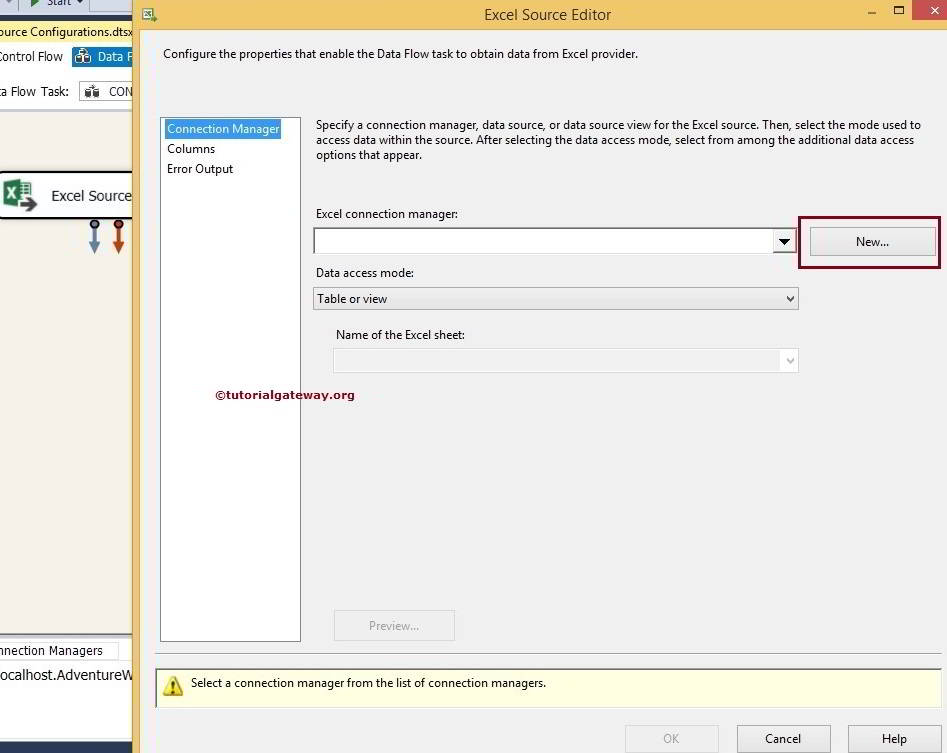Select the Connection Manager page
947x753 pixels.
[x=222, y=128]
